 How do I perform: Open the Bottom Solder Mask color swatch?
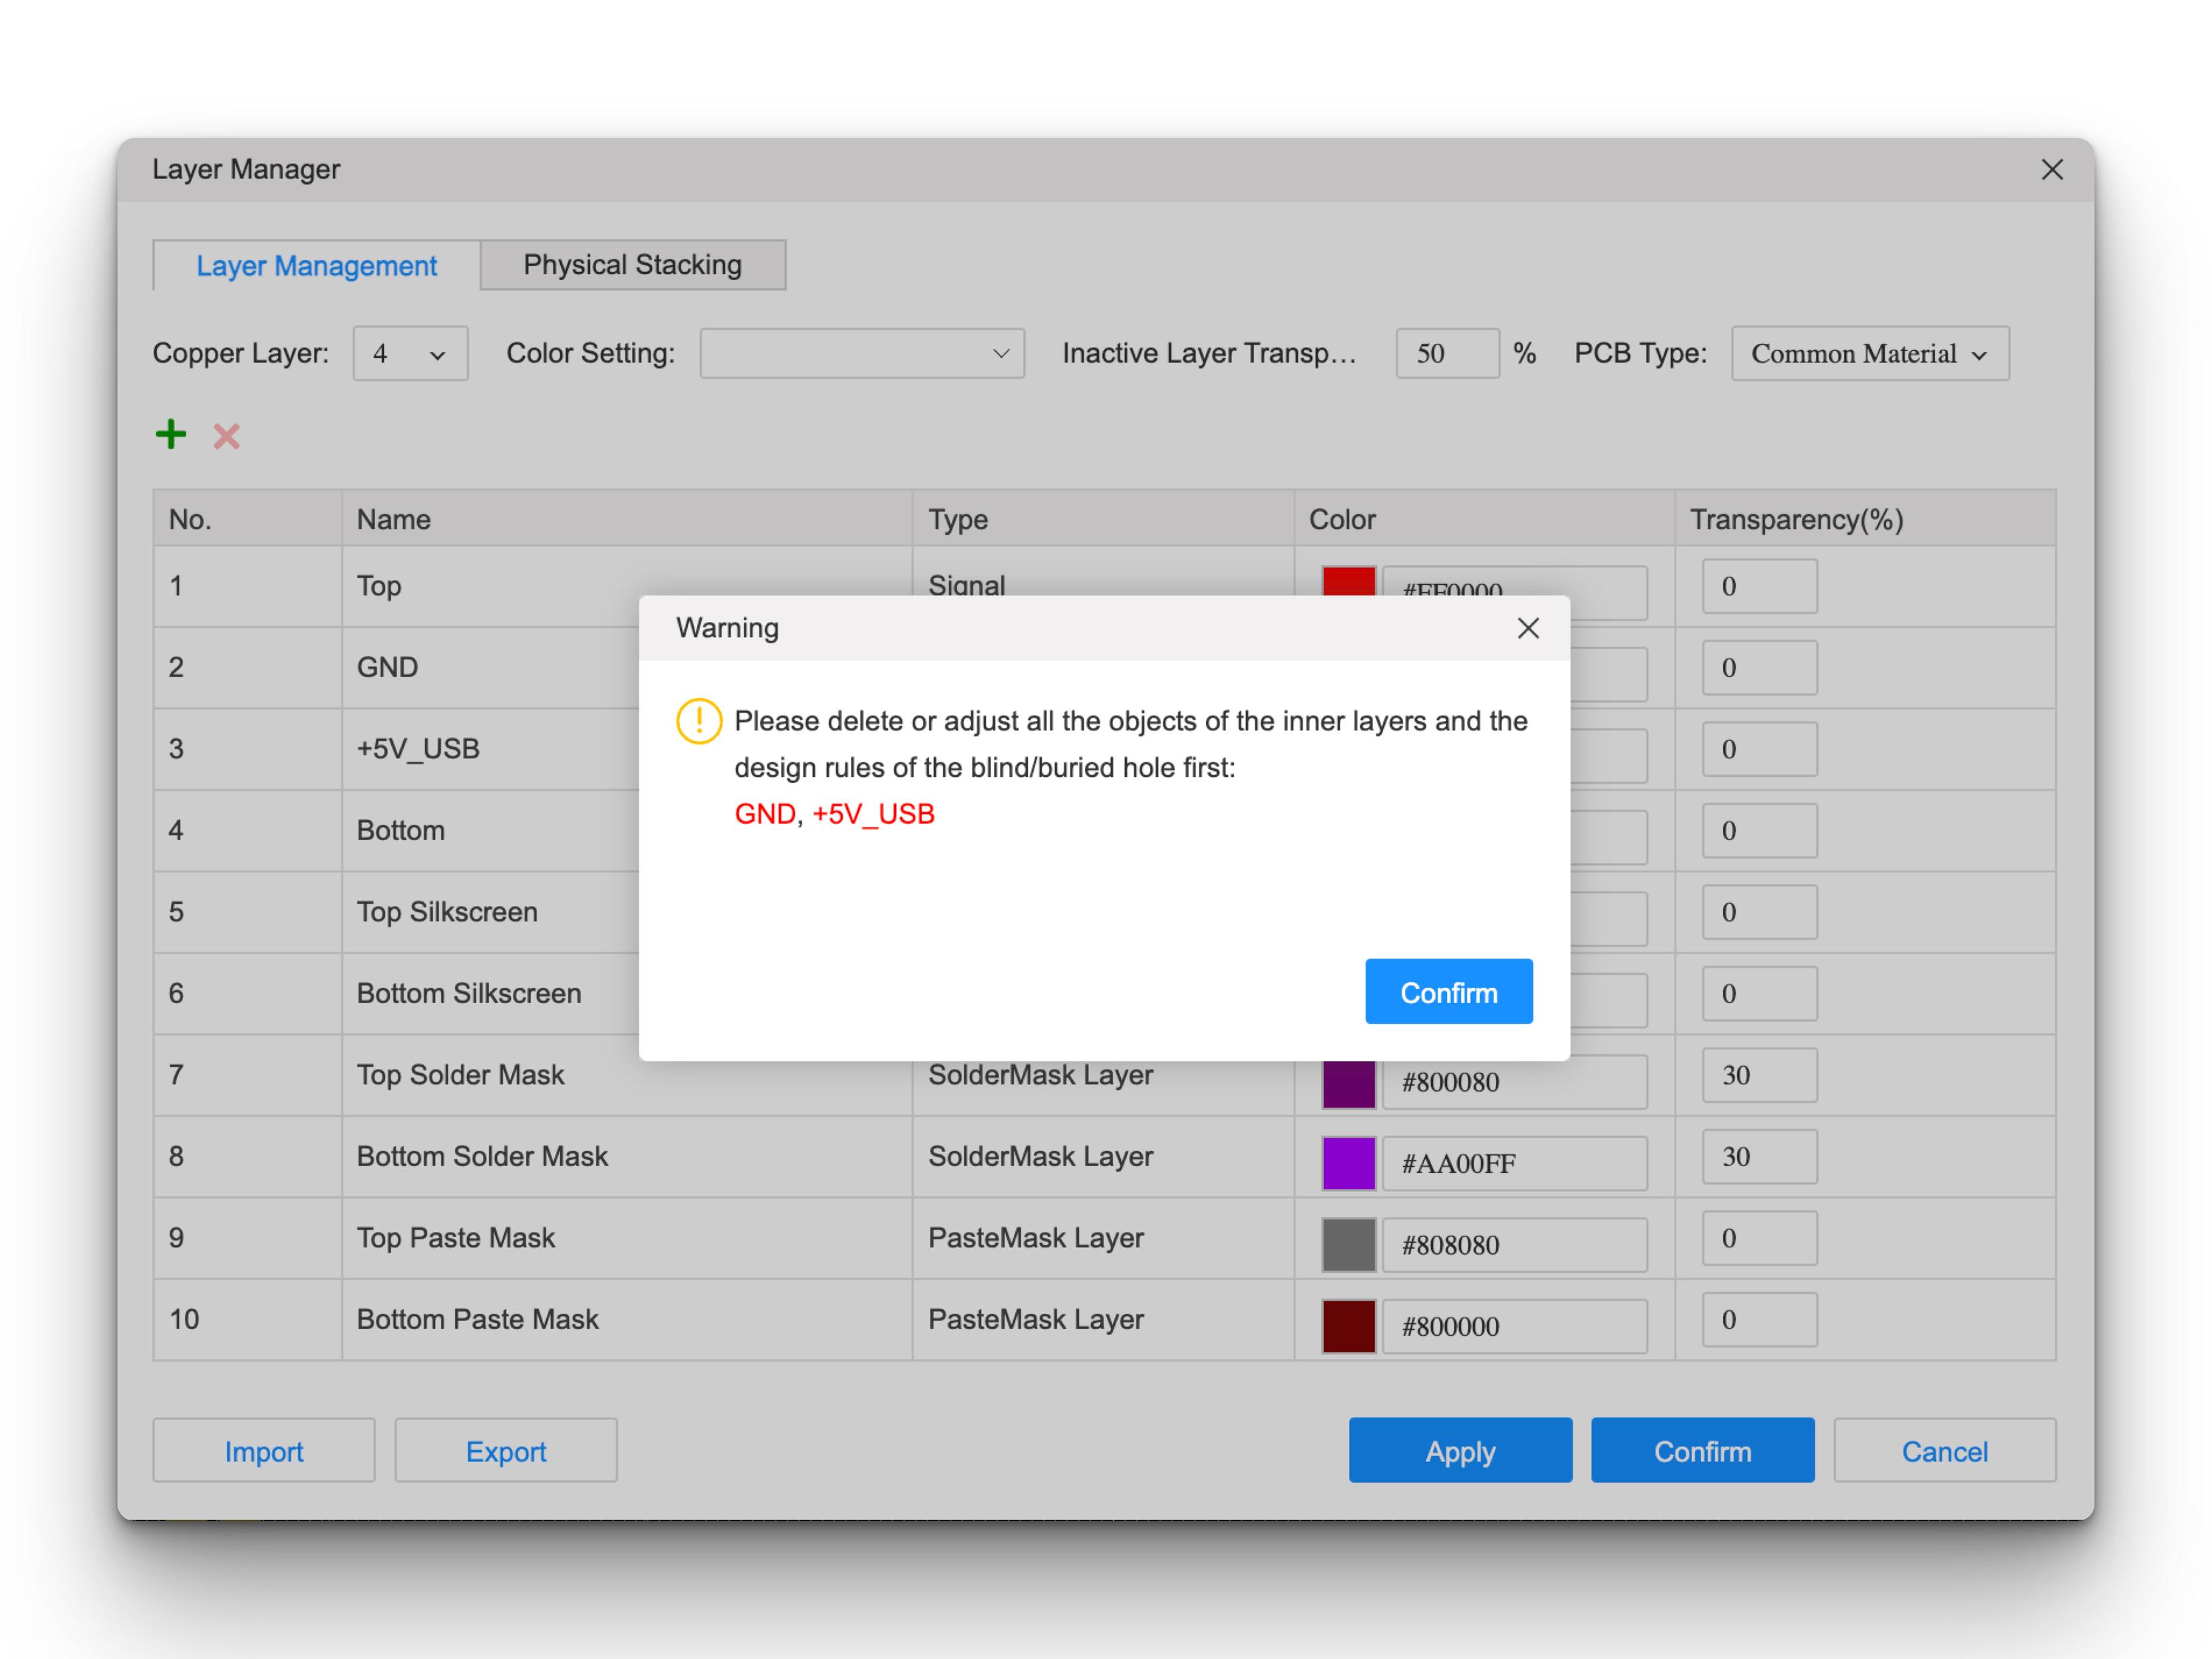point(1348,1164)
